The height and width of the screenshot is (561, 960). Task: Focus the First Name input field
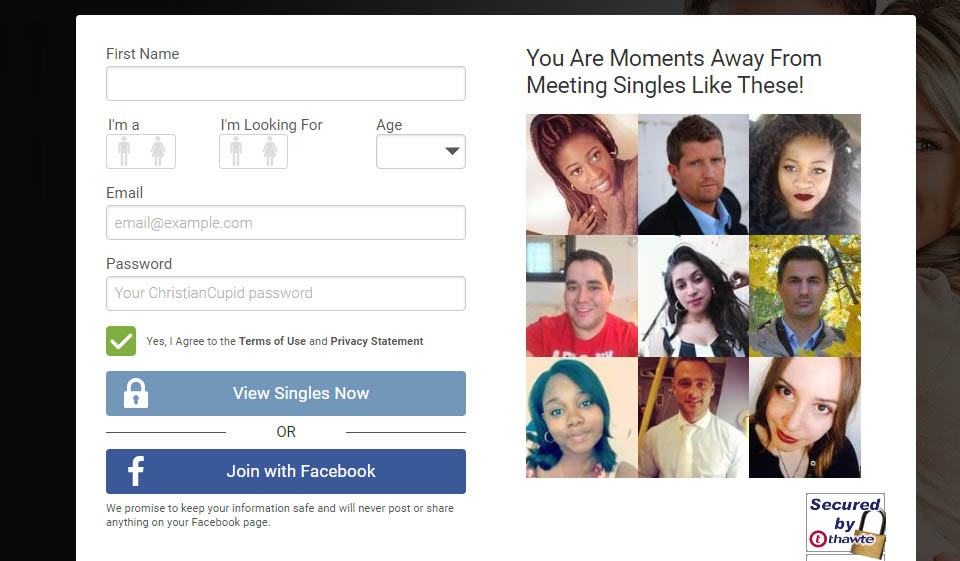(x=286, y=83)
